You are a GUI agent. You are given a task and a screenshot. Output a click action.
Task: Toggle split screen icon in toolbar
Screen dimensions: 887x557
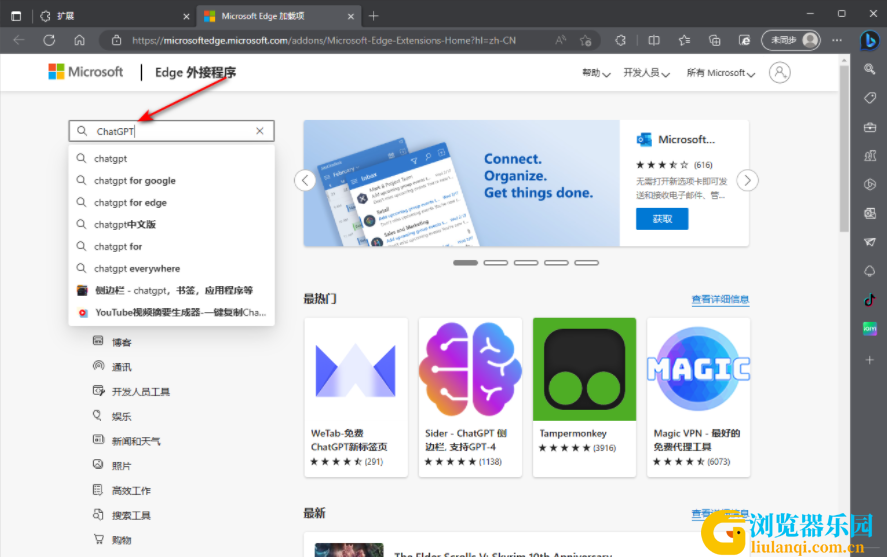pos(654,40)
